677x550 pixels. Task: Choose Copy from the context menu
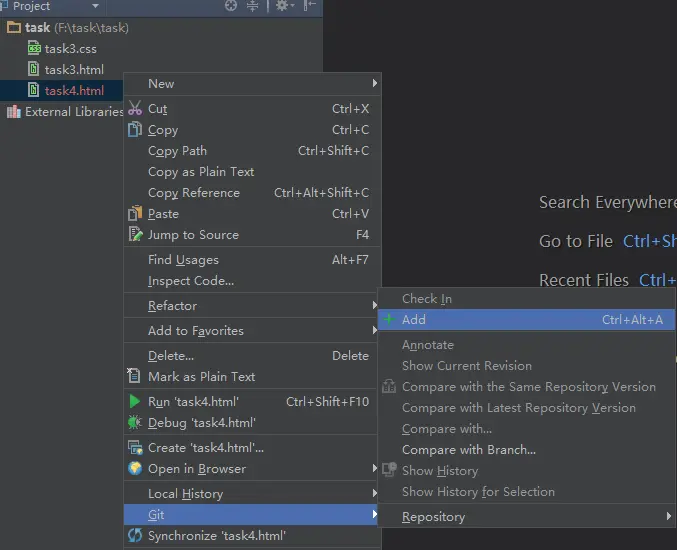(x=253, y=130)
